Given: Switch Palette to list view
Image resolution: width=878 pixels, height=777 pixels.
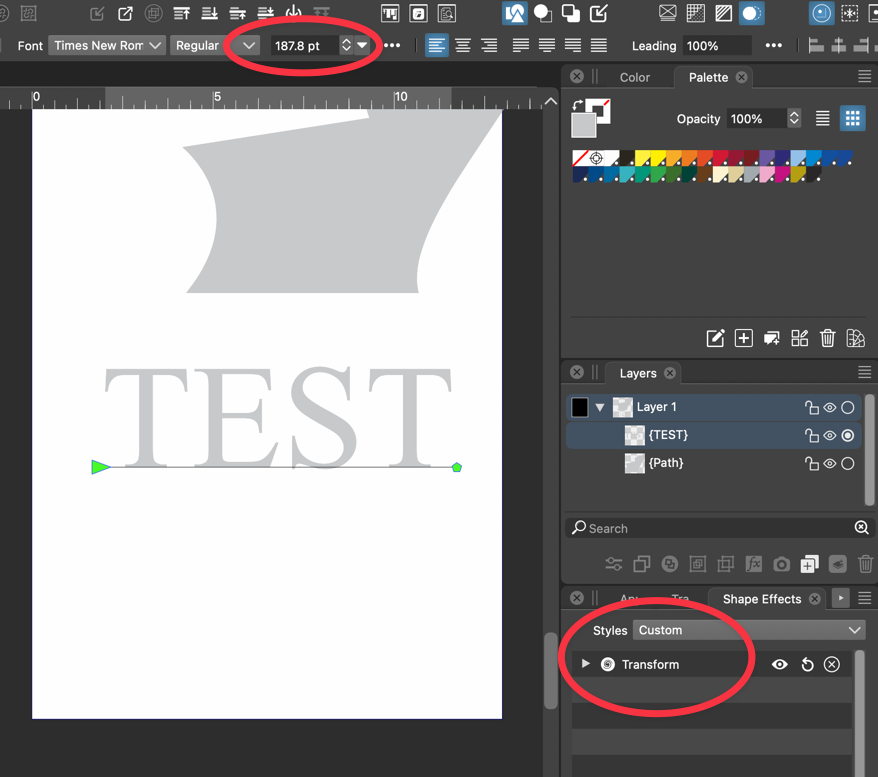Looking at the screenshot, I should point(822,118).
